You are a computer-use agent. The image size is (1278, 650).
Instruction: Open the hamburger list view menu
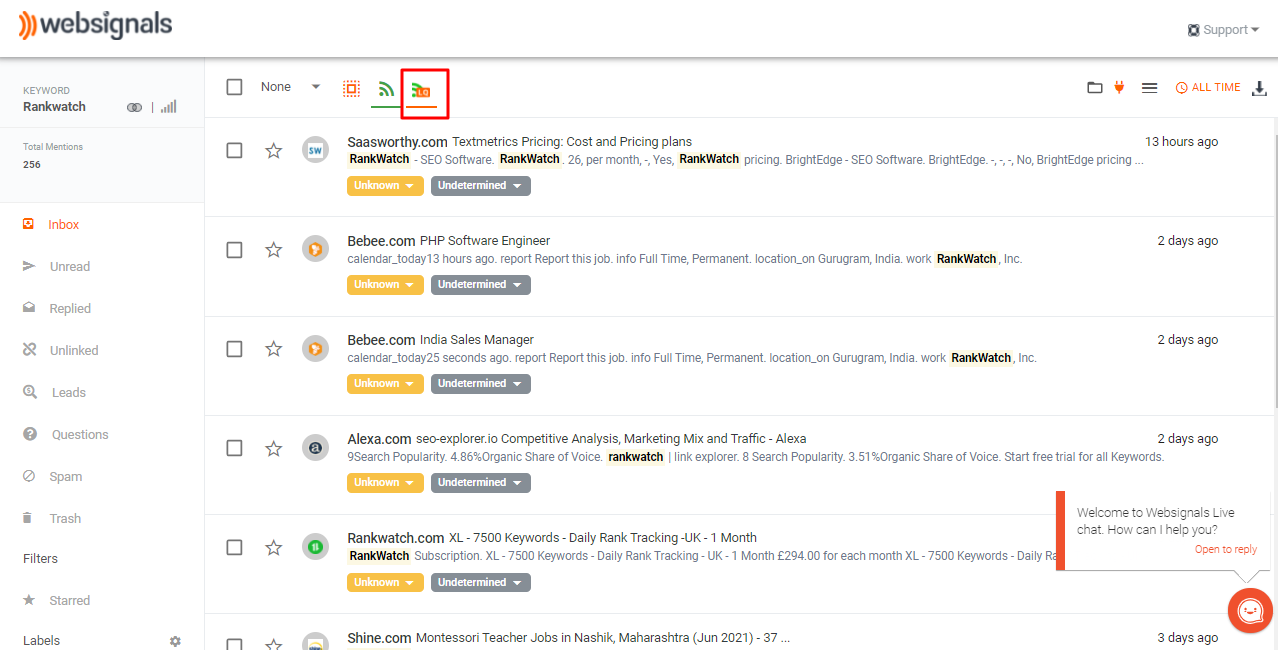click(x=1150, y=88)
